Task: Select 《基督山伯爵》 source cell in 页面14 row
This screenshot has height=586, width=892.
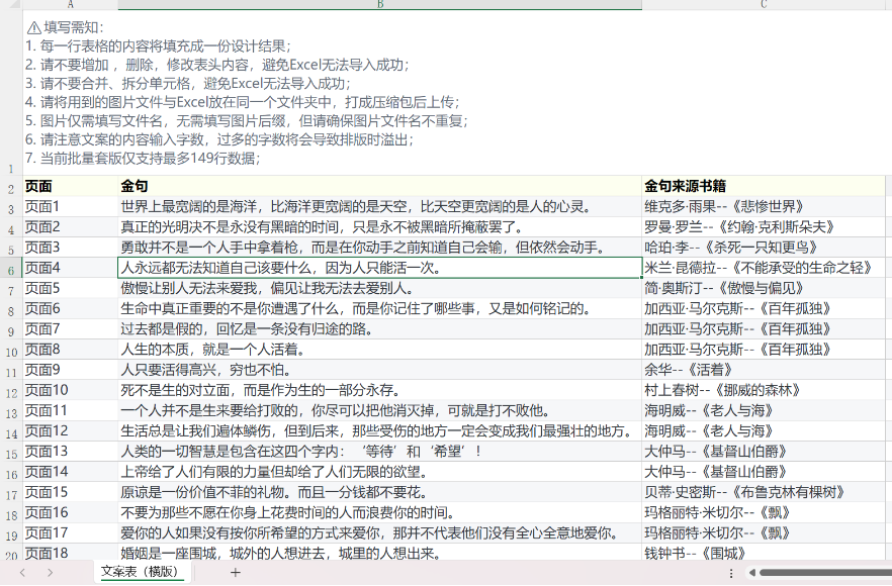Action: coord(763,472)
